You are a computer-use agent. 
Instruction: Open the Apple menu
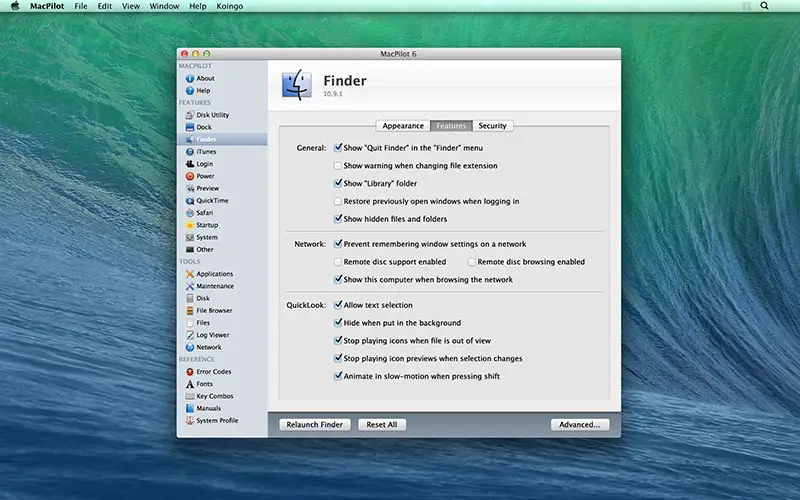[x=15, y=6]
